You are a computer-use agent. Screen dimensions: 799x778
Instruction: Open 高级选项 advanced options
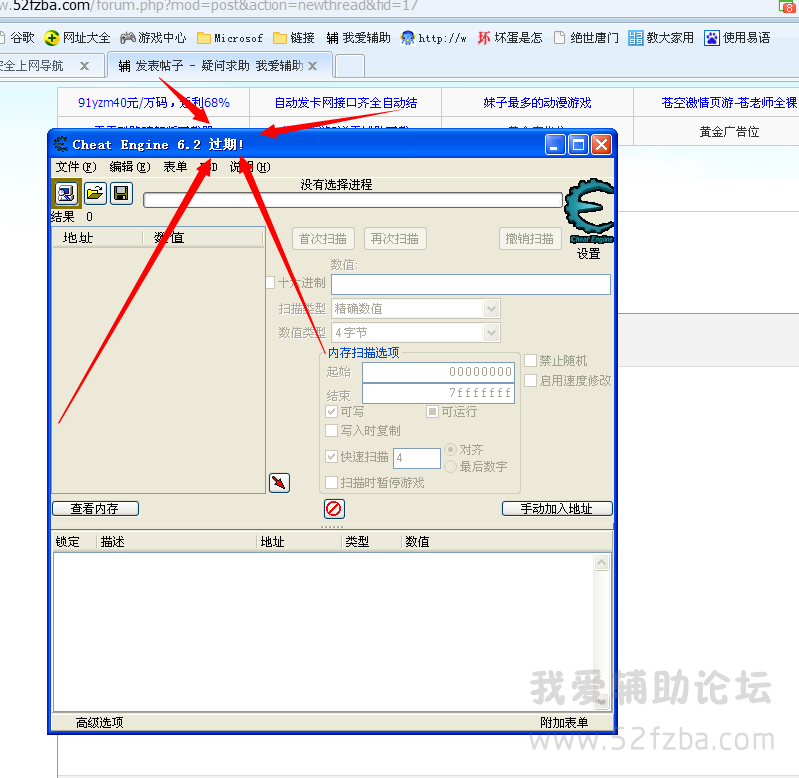click(100, 722)
